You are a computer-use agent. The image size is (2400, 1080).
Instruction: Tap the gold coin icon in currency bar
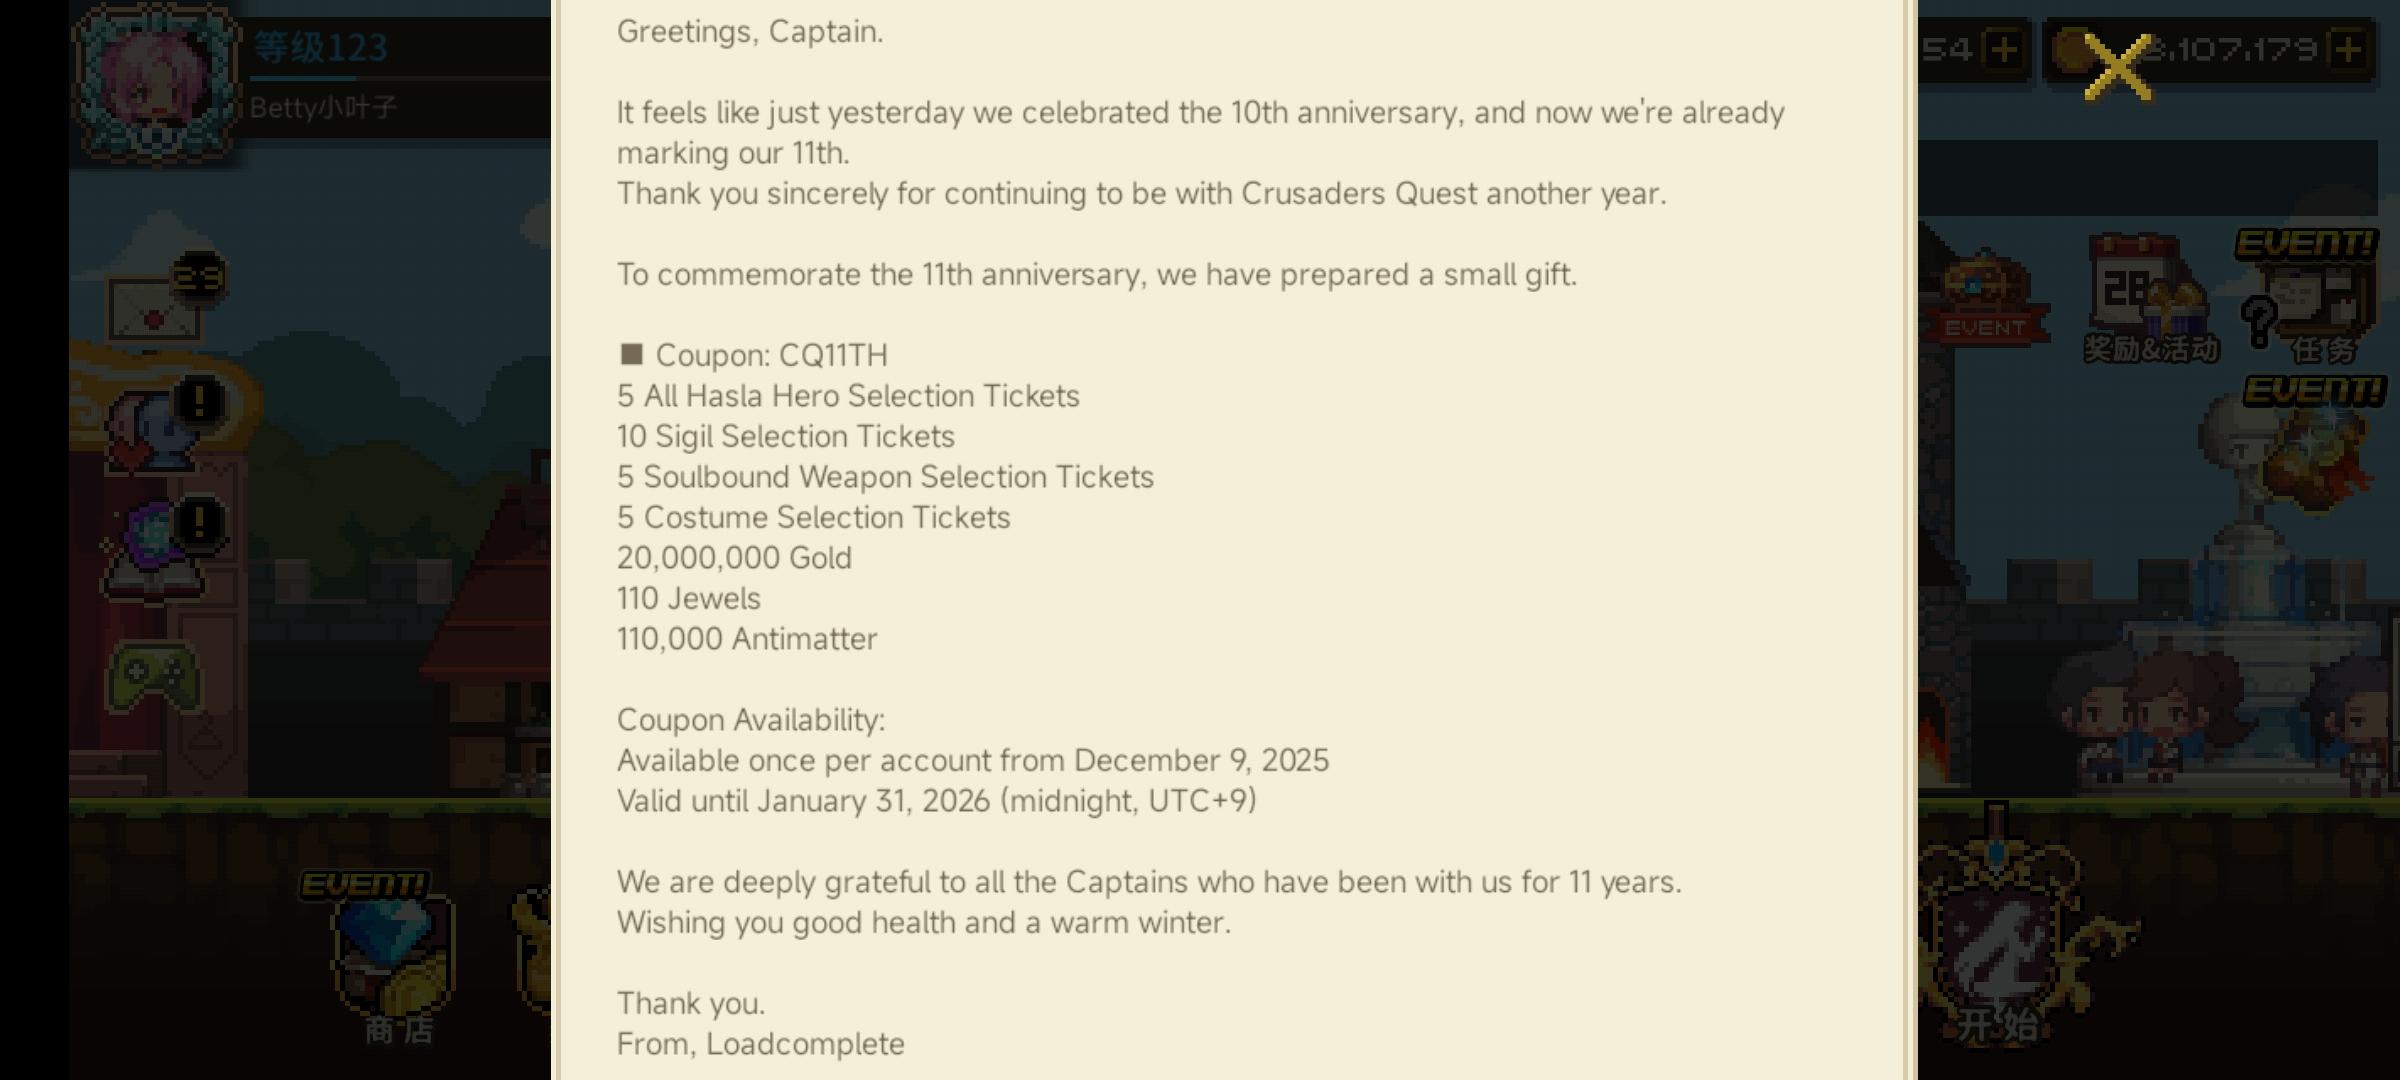pos(2075,50)
